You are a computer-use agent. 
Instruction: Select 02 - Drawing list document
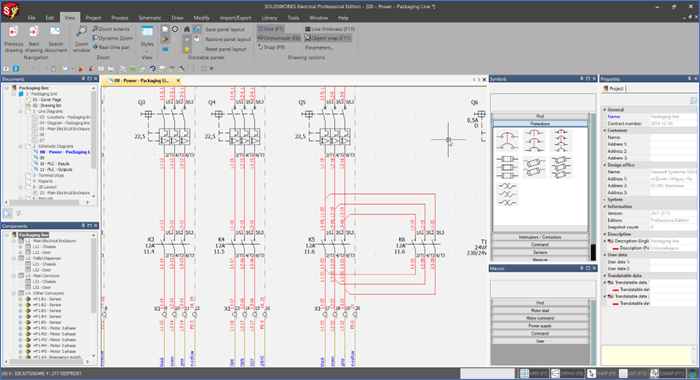pyautogui.click(x=46, y=106)
